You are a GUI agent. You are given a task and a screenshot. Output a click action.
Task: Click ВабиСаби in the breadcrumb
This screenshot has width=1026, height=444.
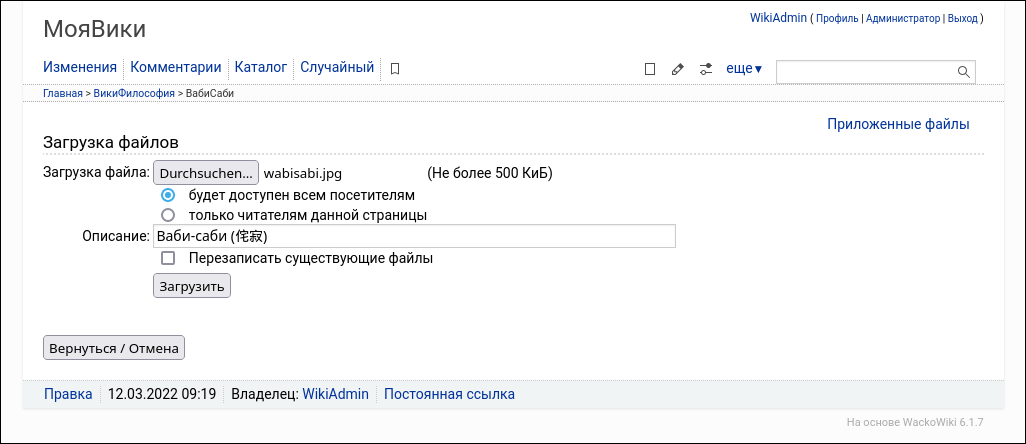point(210,94)
